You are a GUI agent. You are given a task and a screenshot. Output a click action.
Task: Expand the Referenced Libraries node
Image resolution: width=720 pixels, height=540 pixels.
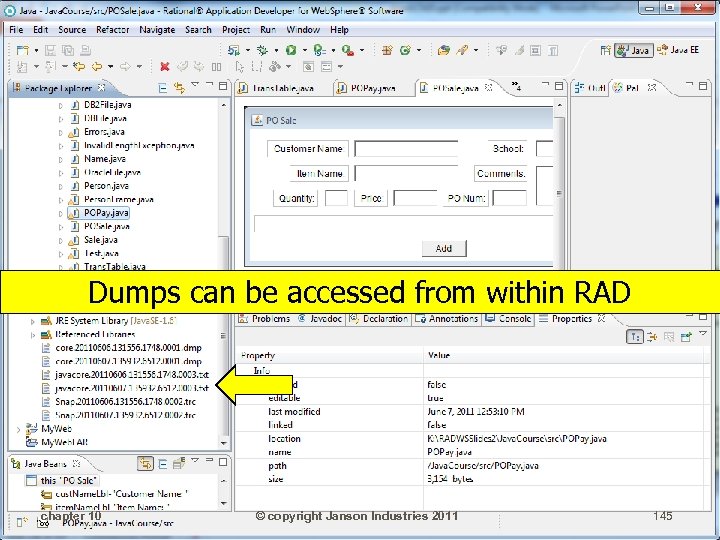pos(33,335)
